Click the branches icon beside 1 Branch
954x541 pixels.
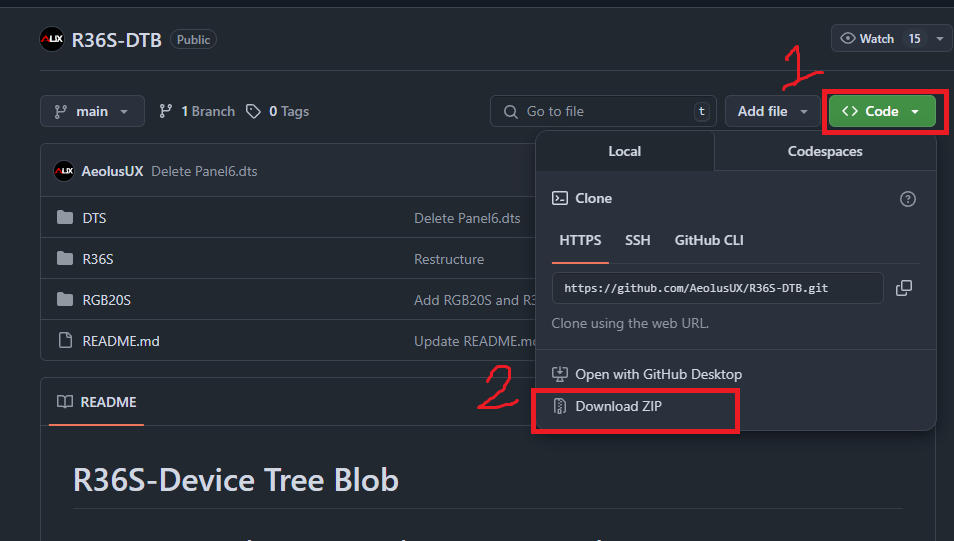tap(165, 111)
